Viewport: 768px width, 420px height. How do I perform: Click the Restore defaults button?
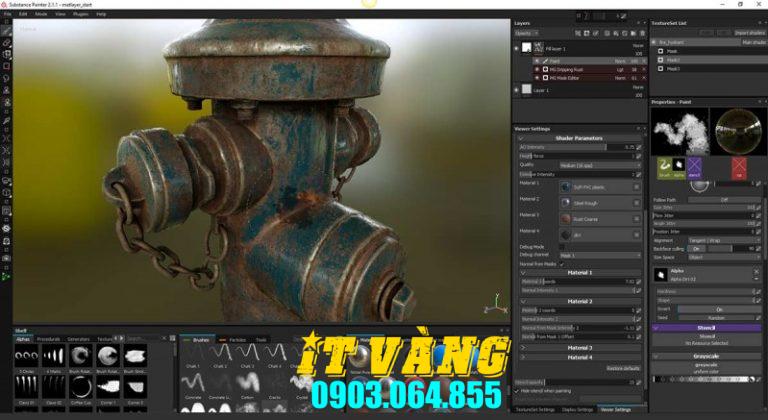click(624, 368)
